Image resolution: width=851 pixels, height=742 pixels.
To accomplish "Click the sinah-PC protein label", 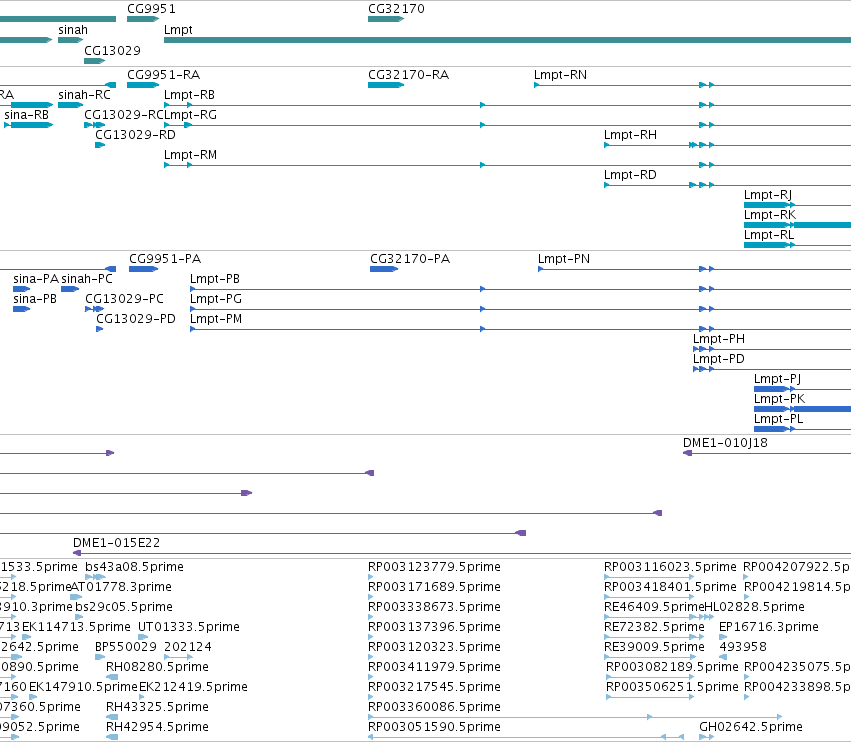I will 87,278.
